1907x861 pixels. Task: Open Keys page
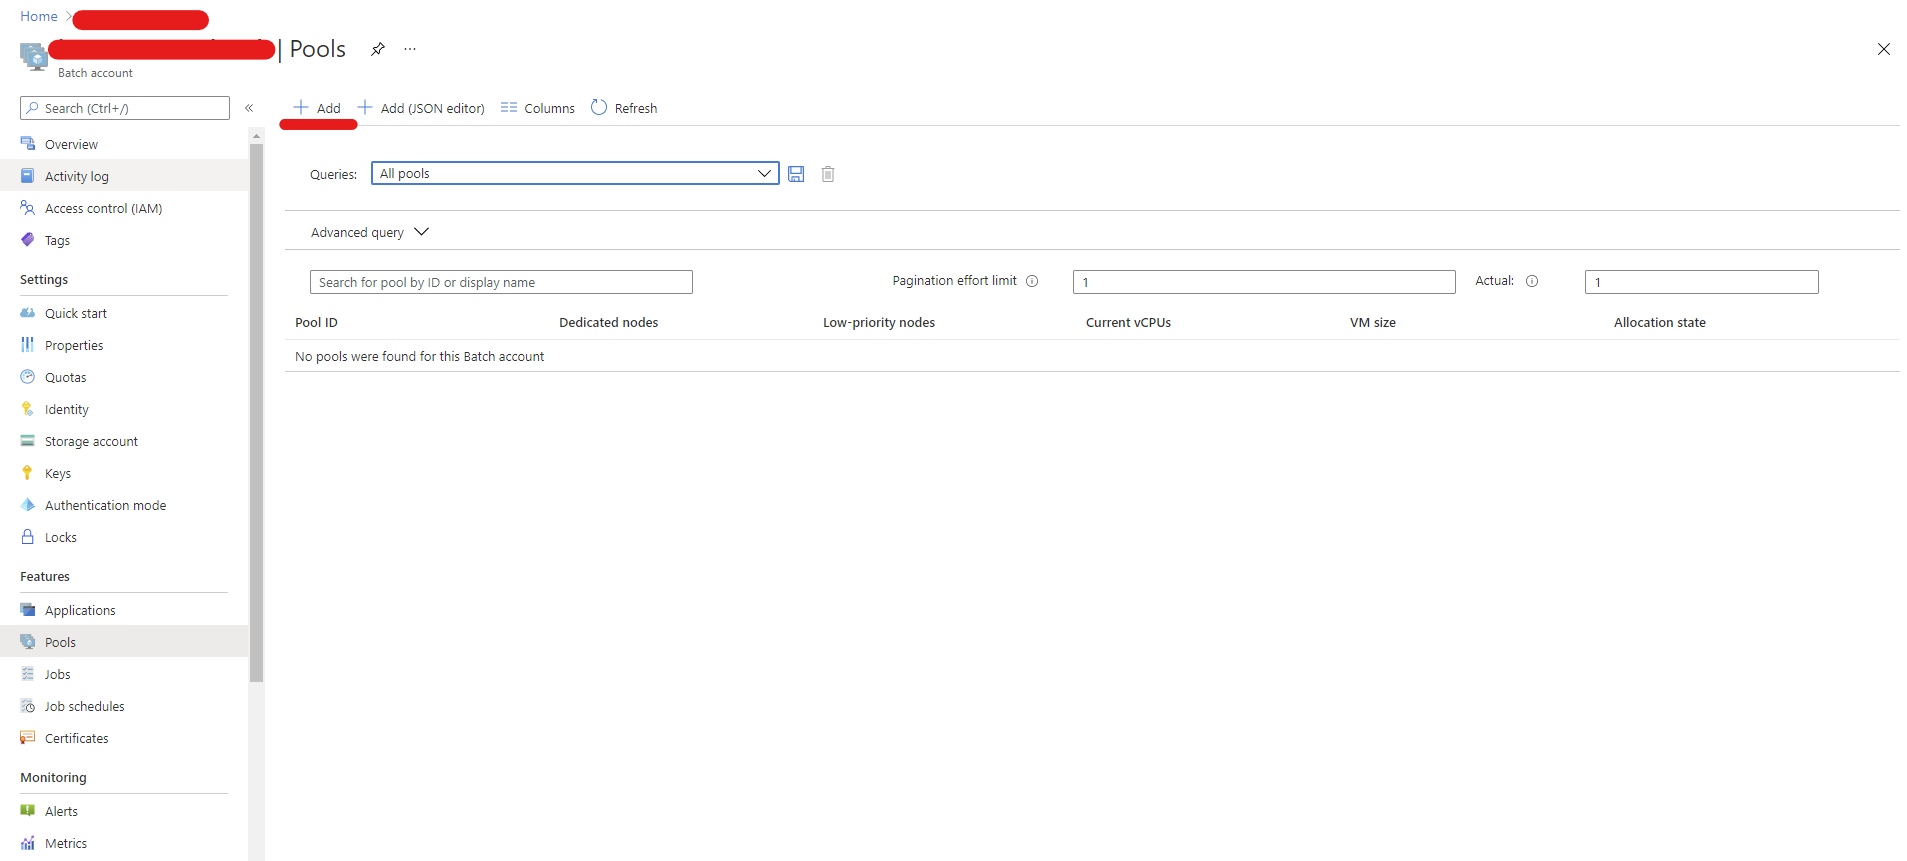click(124, 473)
